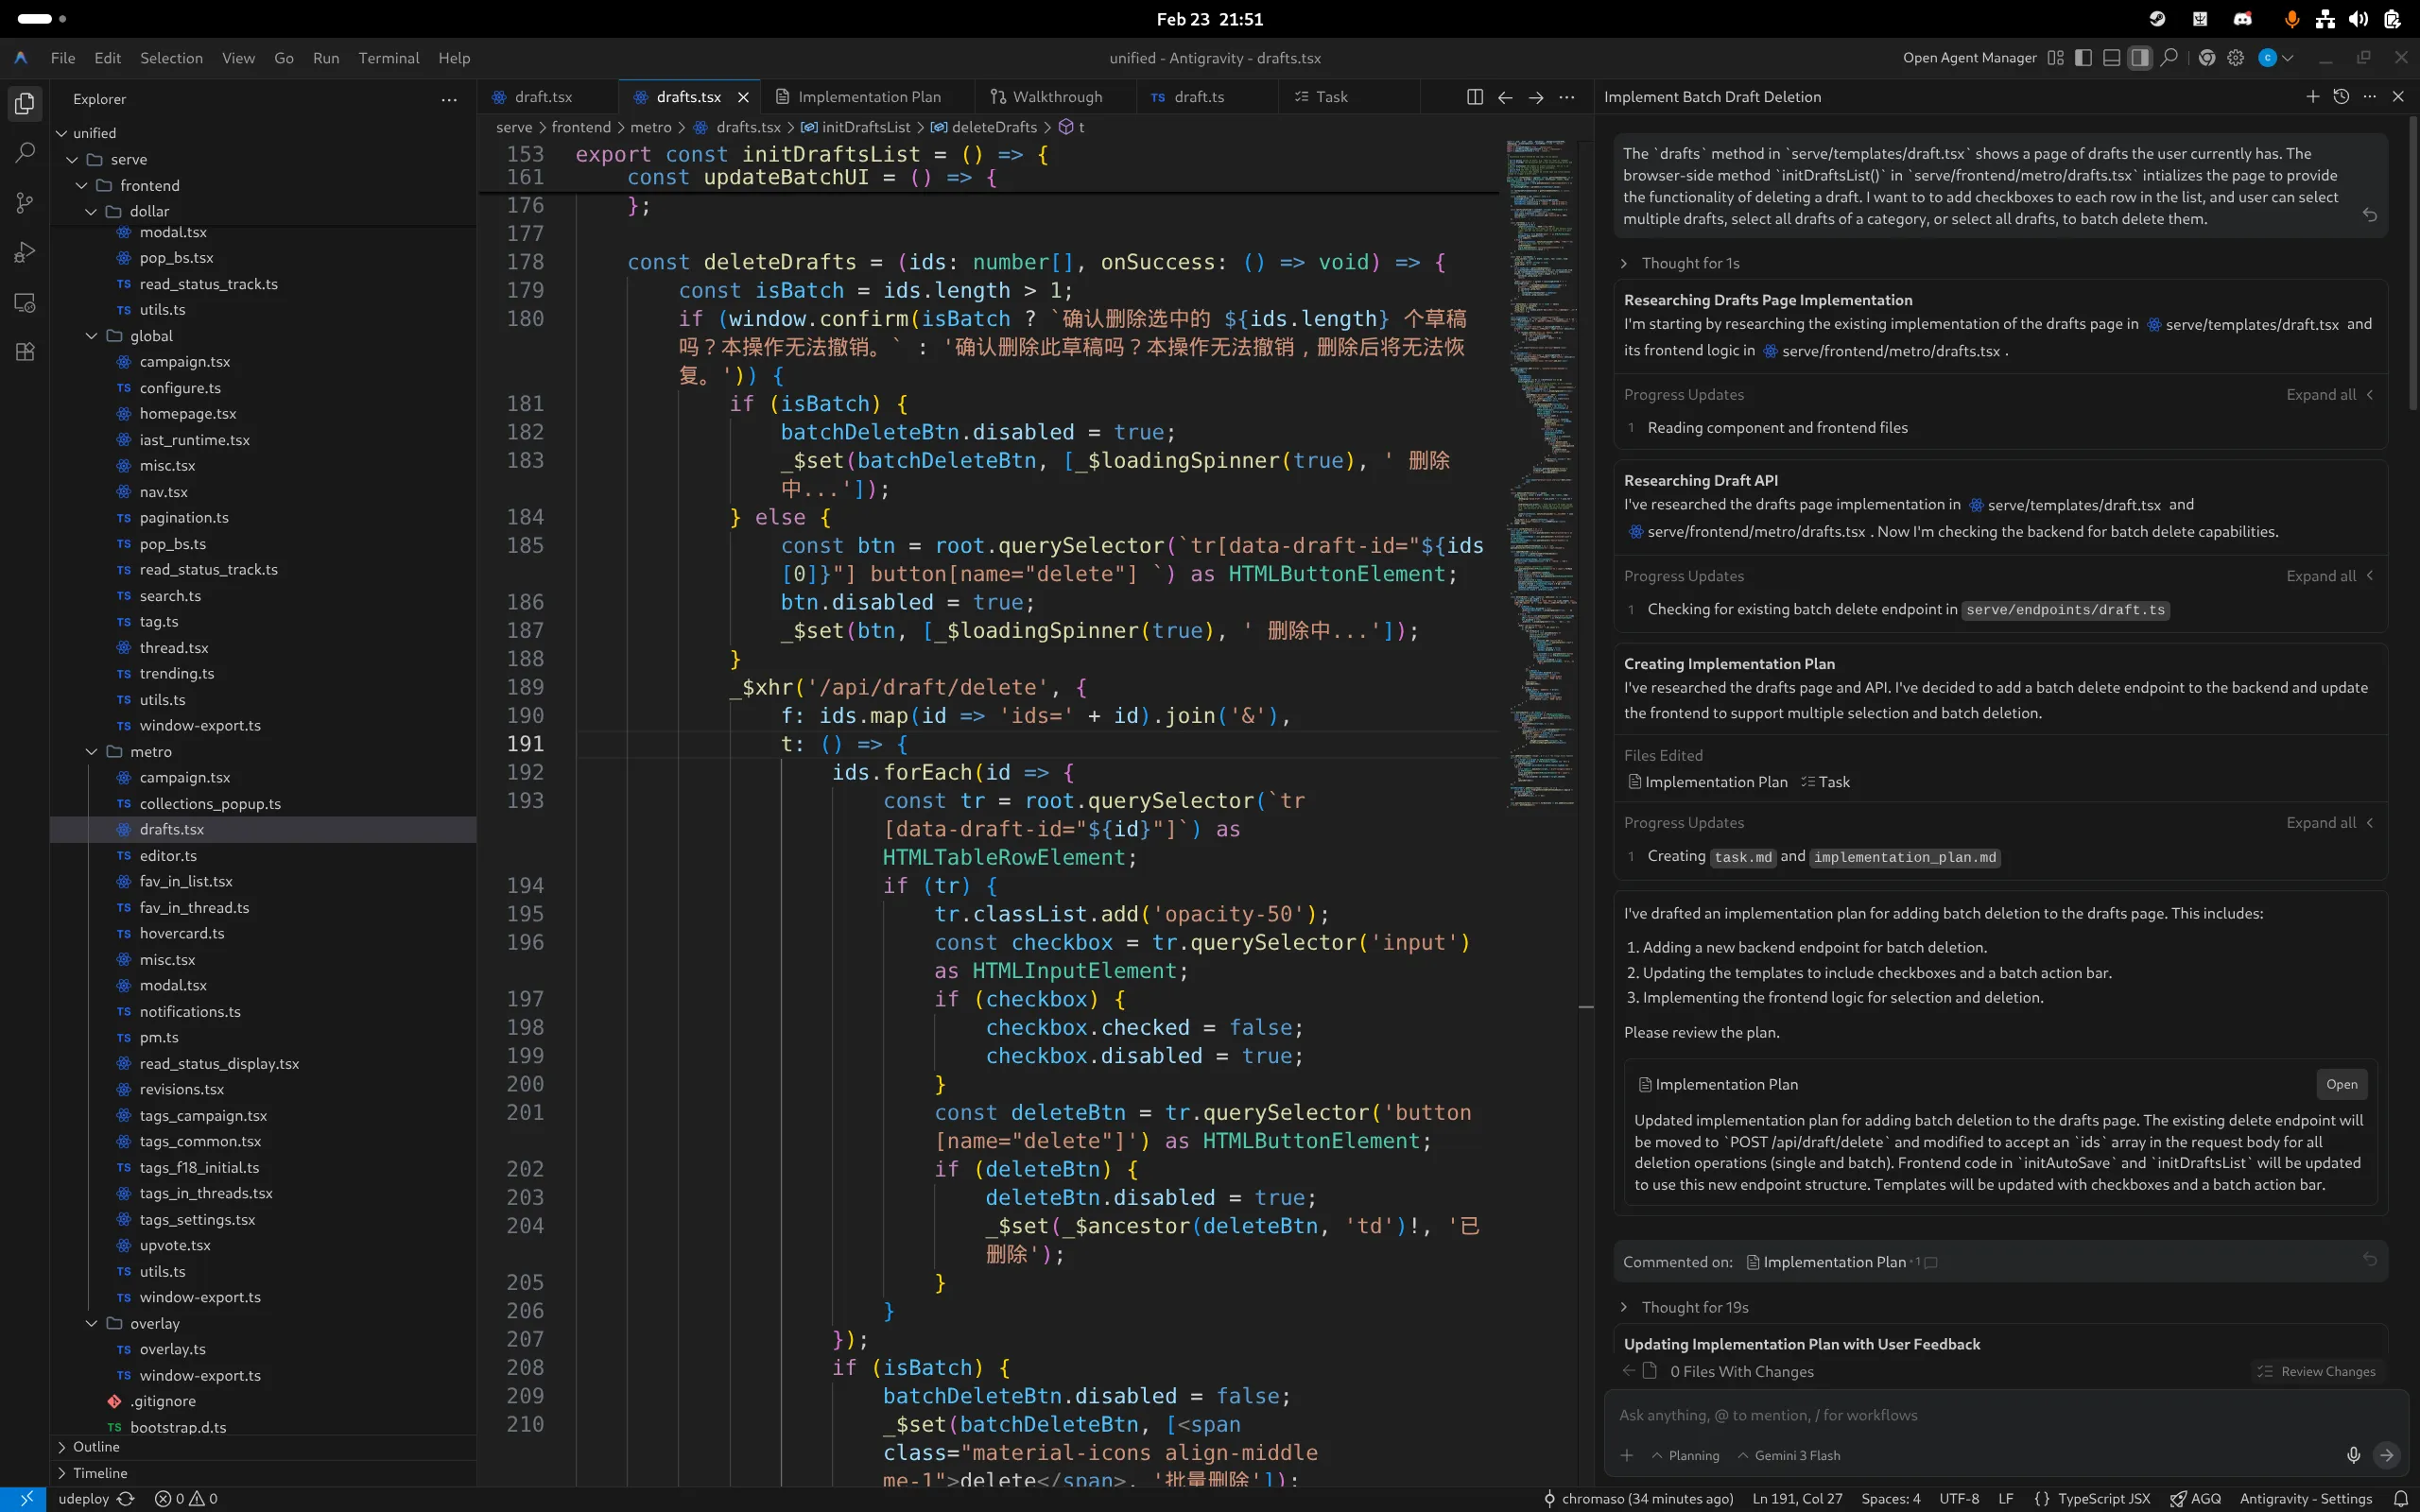This screenshot has width=2420, height=1512.
Task: Toggle the secondary side bar (agent panel)
Action: click(x=2139, y=58)
